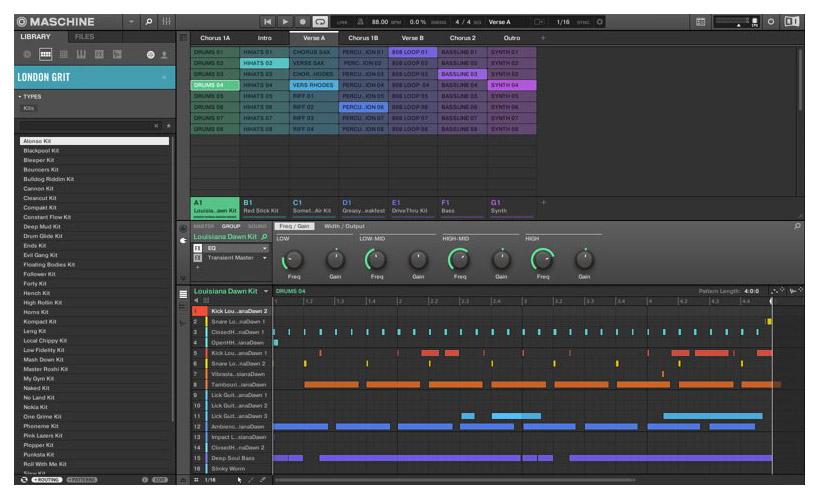Open the Louisiana Dawn Kit dropdown in pattern editor
The width and height of the screenshot is (820, 500).
266,290
